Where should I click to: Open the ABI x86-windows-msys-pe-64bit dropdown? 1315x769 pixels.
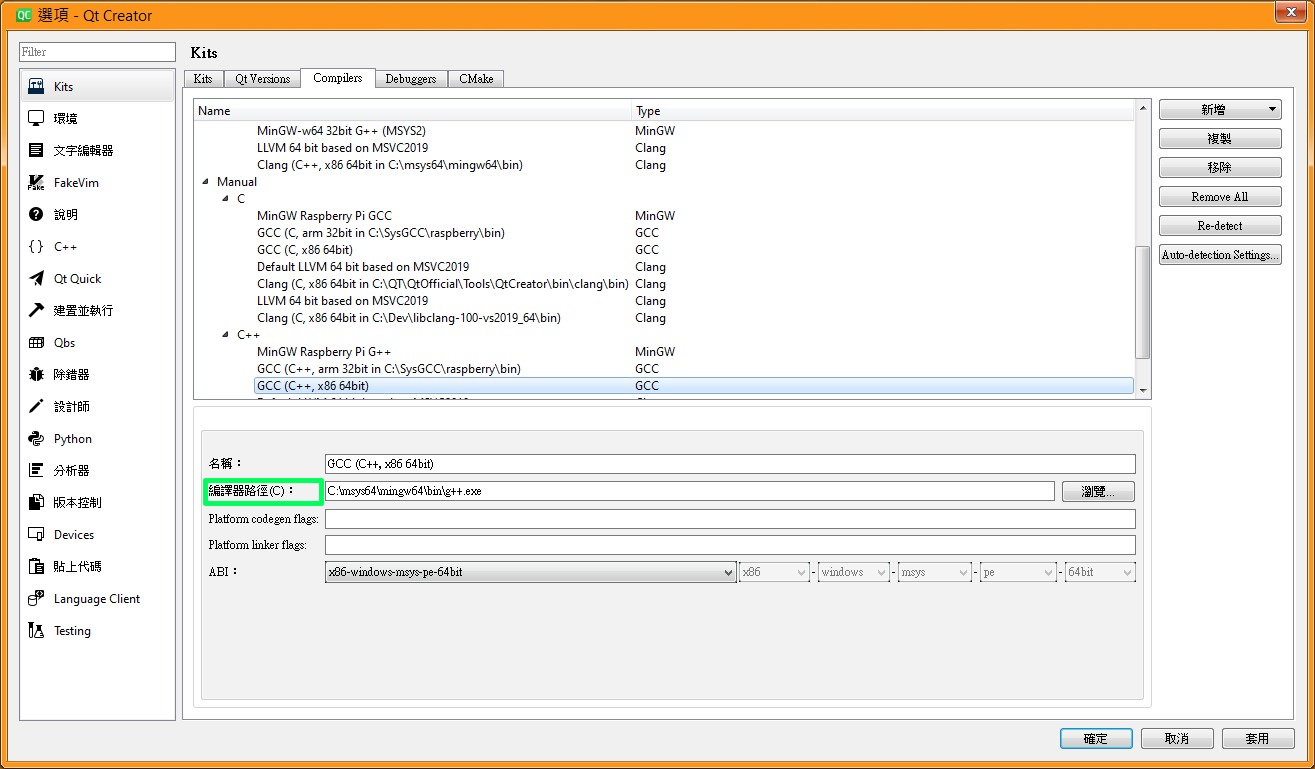(530, 572)
